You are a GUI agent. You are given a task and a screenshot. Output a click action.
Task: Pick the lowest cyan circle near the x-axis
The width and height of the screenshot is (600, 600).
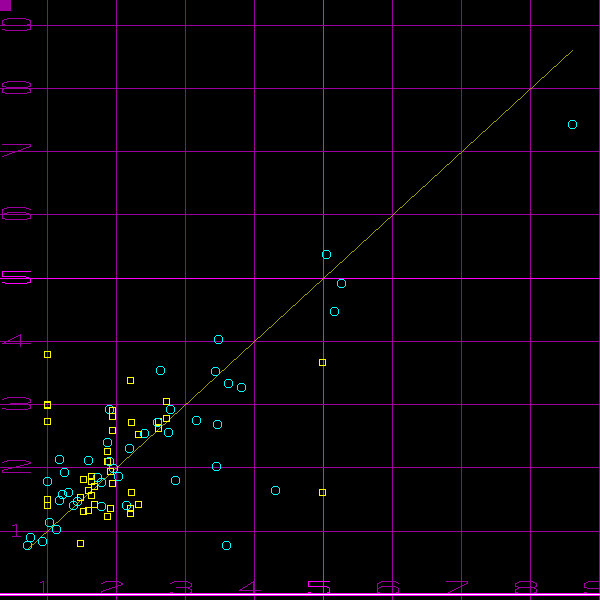click(226, 545)
